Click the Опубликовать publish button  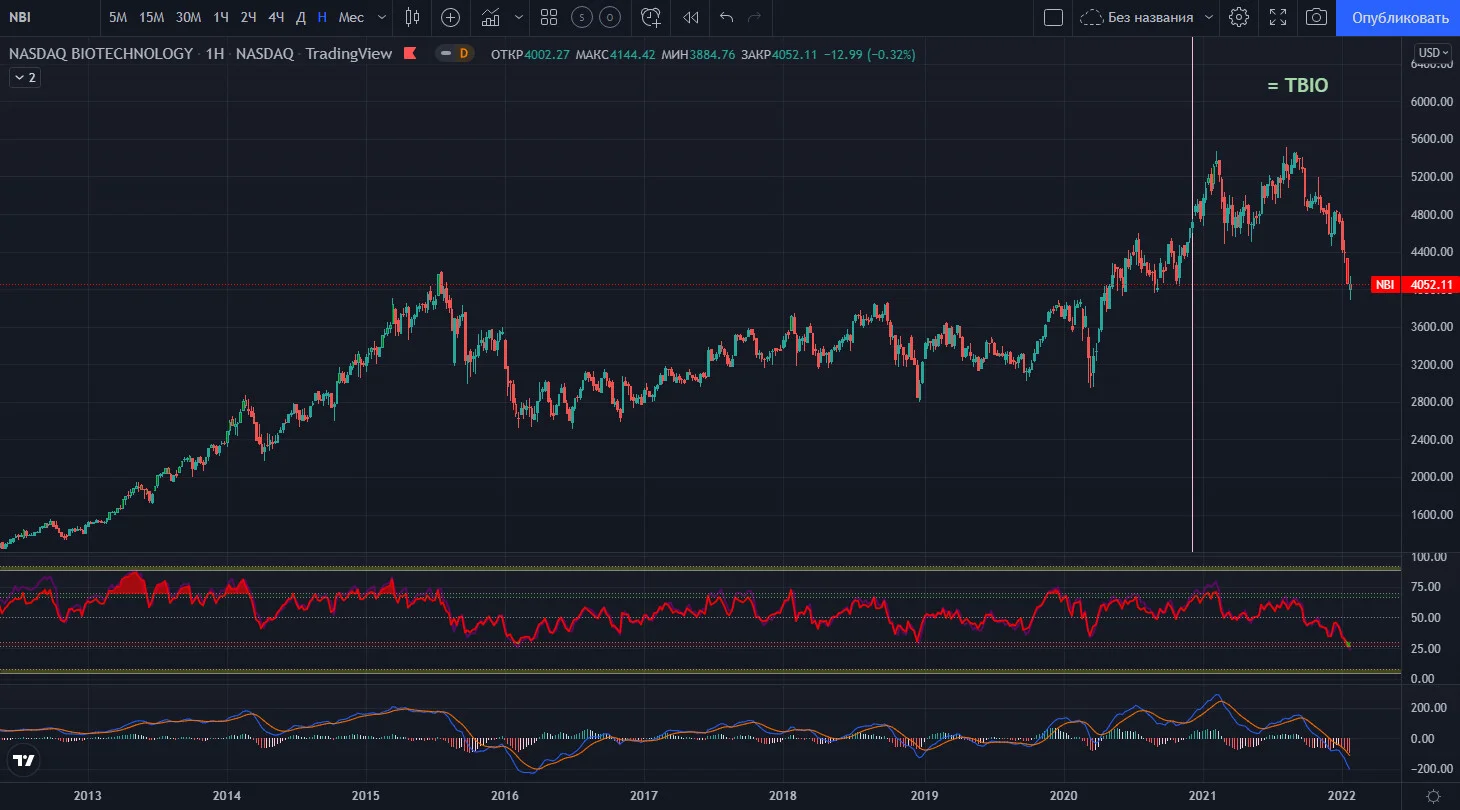coord(1398,18)
